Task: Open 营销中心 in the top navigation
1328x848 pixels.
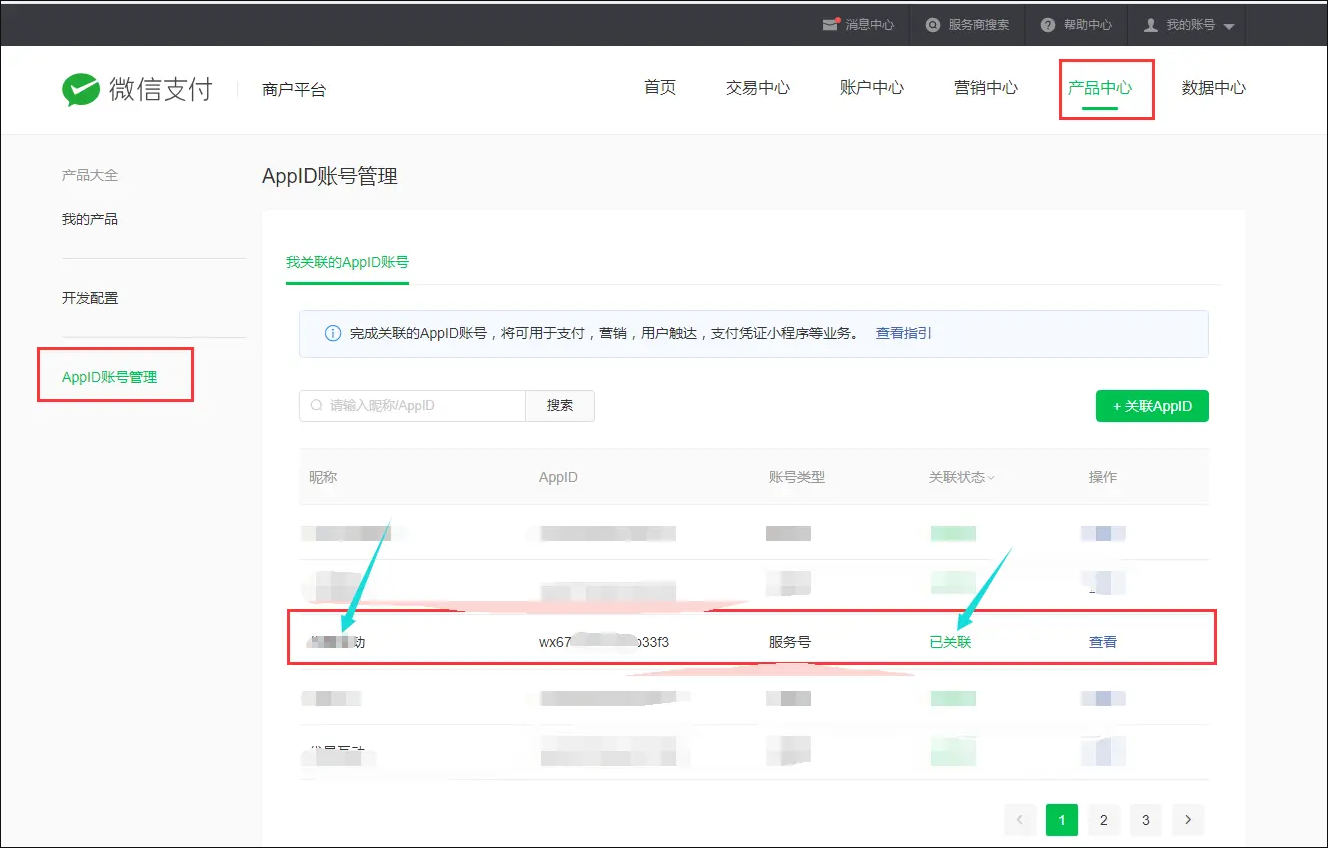Action: coord(986,87)
